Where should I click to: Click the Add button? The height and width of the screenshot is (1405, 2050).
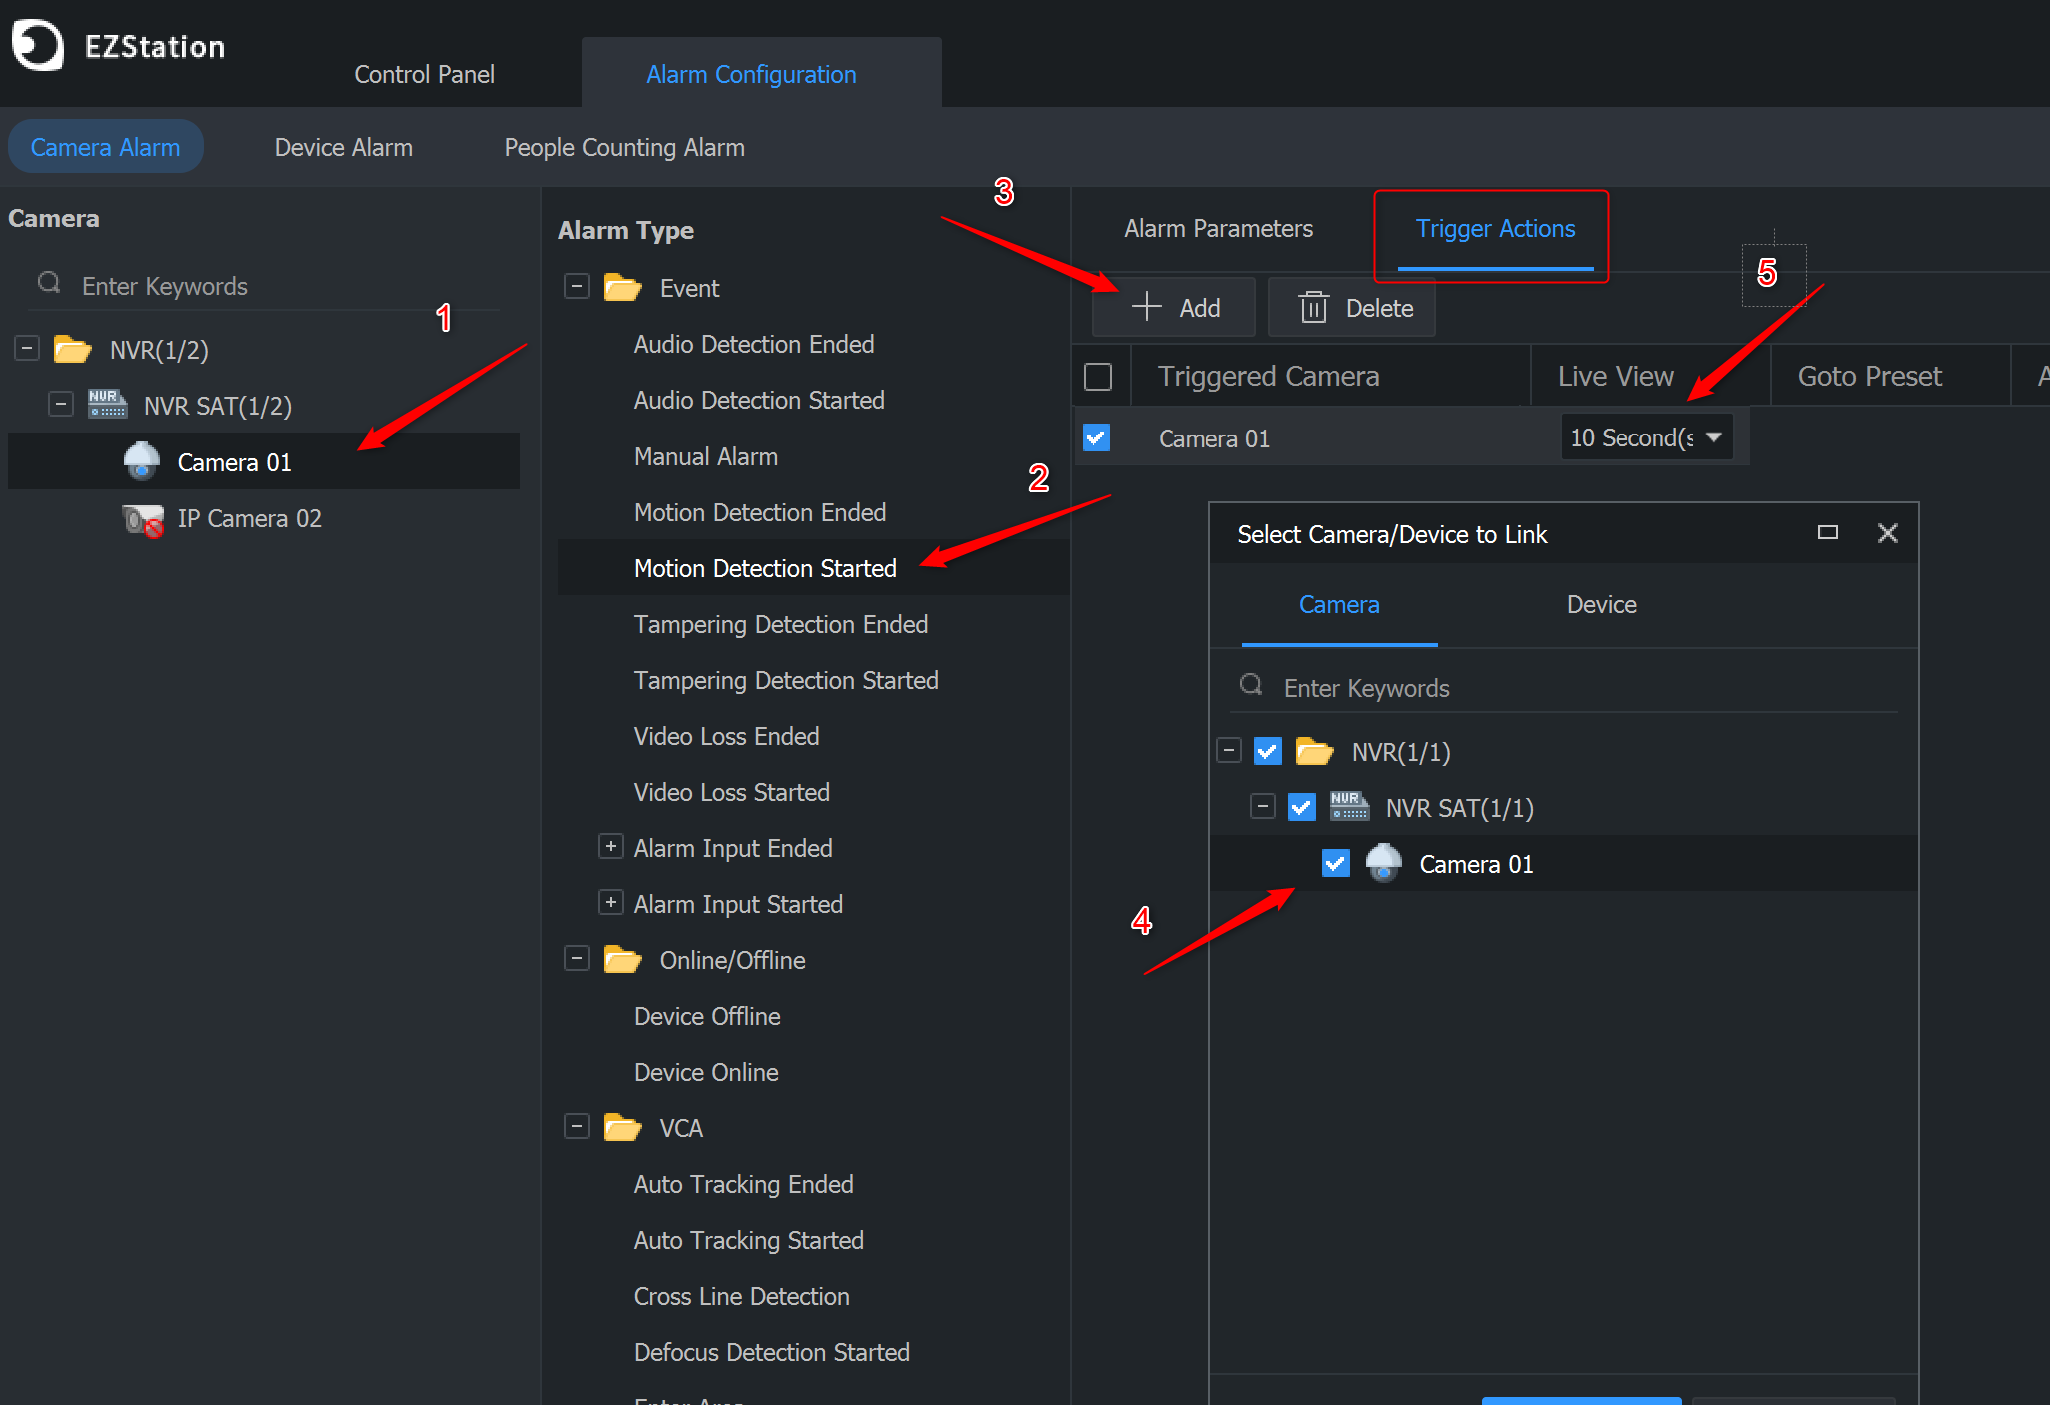click(1174, 307)
